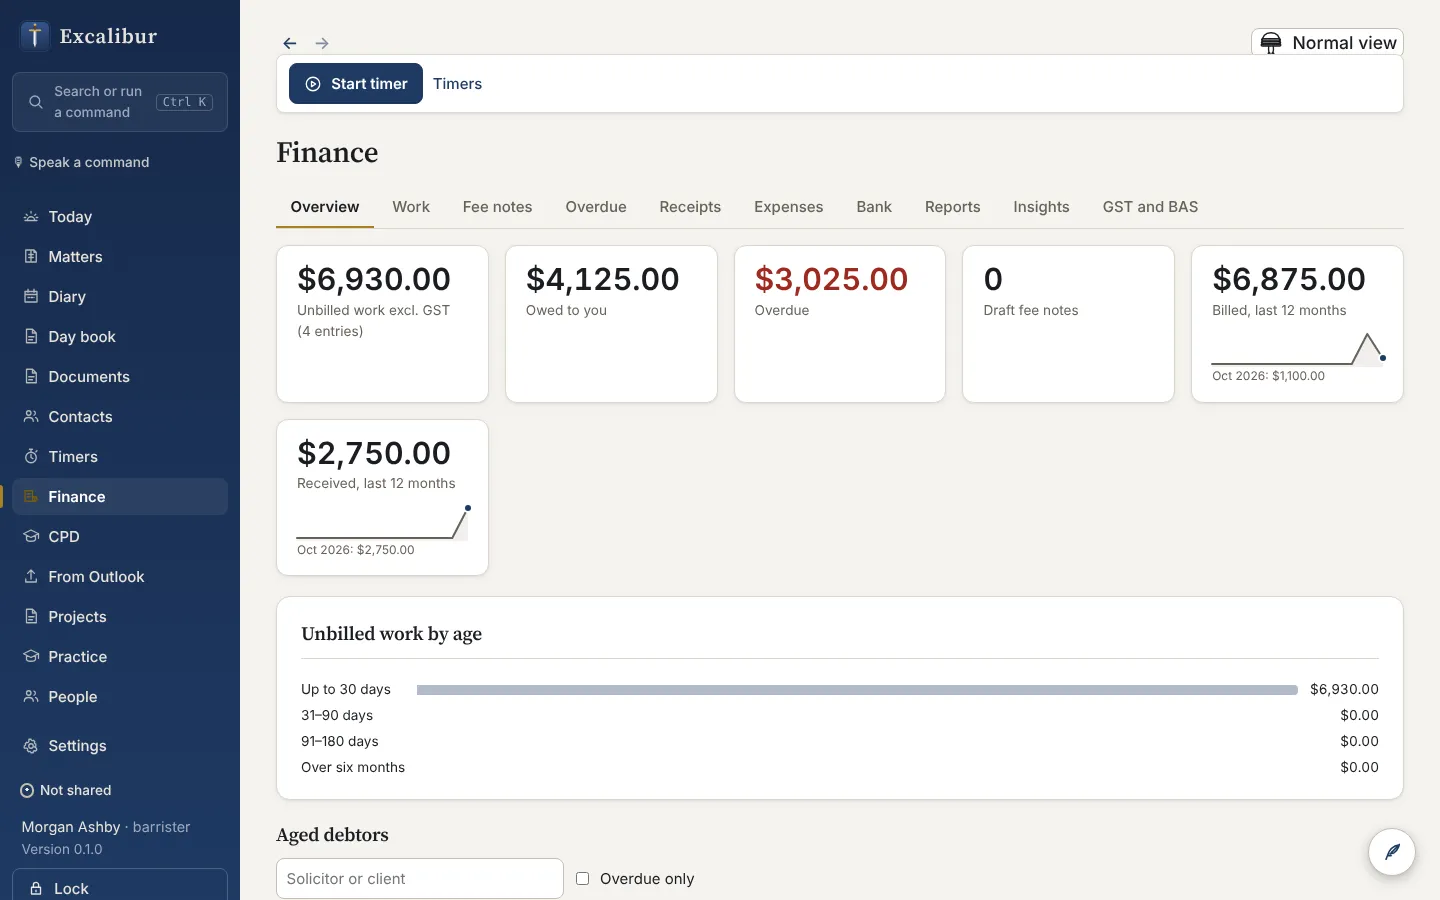Image resolution: width=1440 pixels, height=900 pixels.
Task: Select the Receipts tab
Action: click(690, 207)
